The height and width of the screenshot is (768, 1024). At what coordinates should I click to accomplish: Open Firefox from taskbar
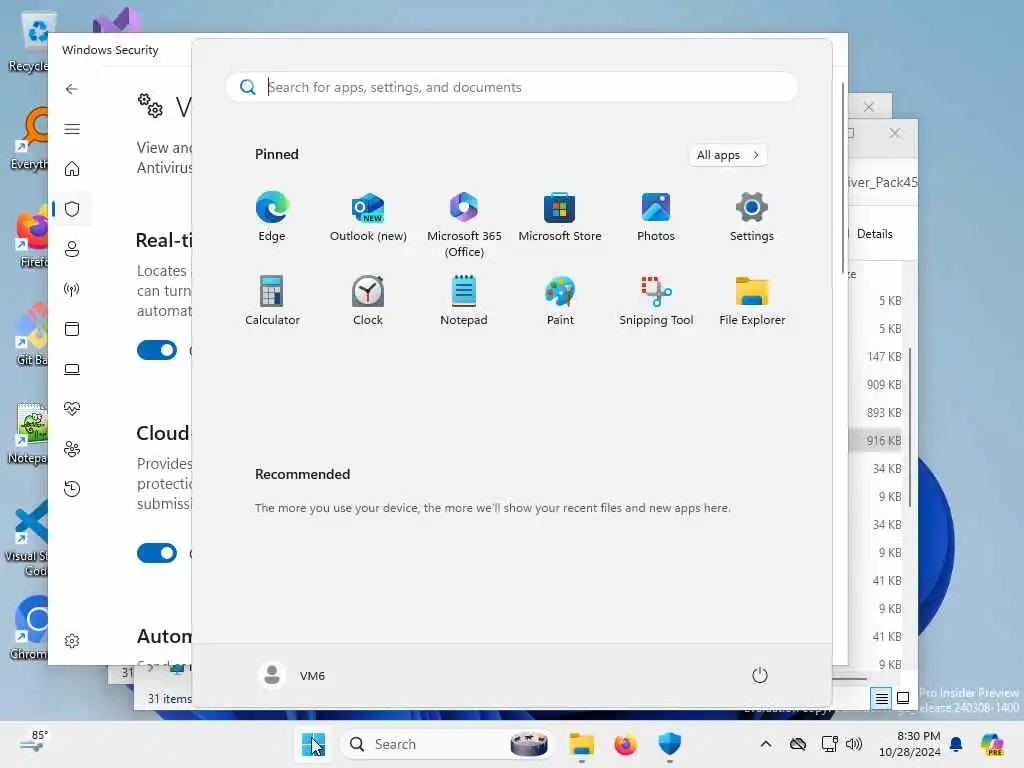tap(626, 744)
